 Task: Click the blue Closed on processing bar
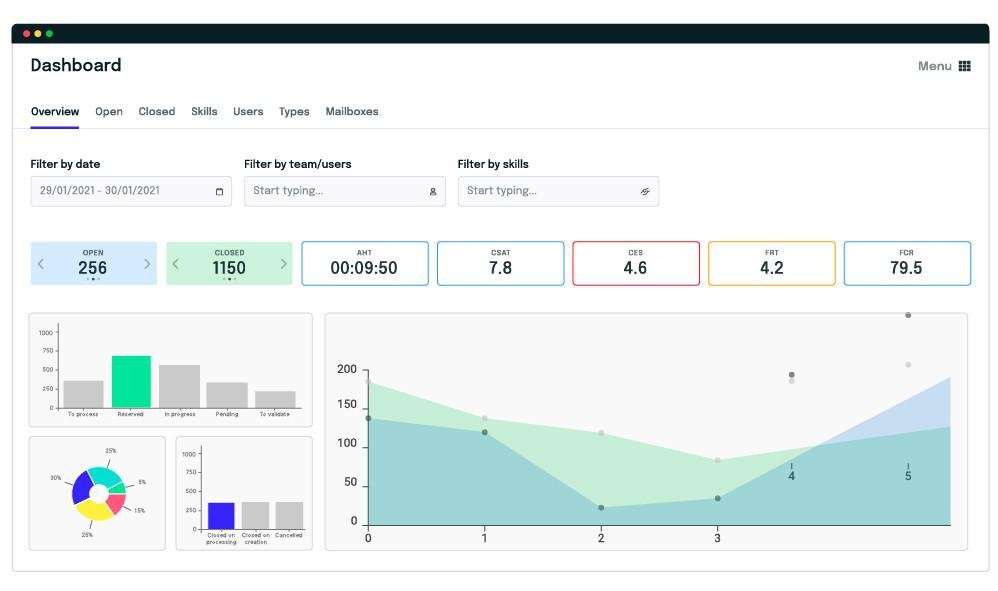tap(221, 516)
